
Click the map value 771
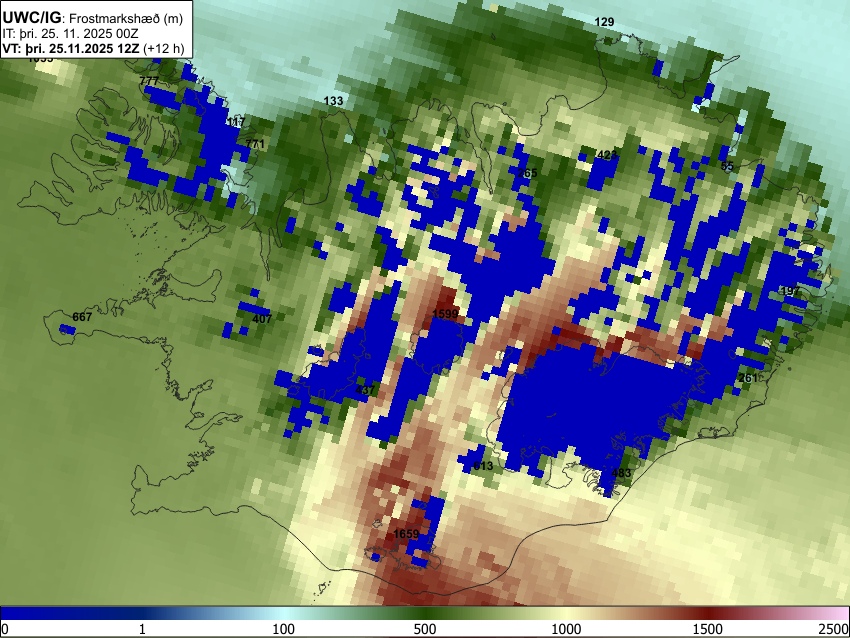(255, 144)
